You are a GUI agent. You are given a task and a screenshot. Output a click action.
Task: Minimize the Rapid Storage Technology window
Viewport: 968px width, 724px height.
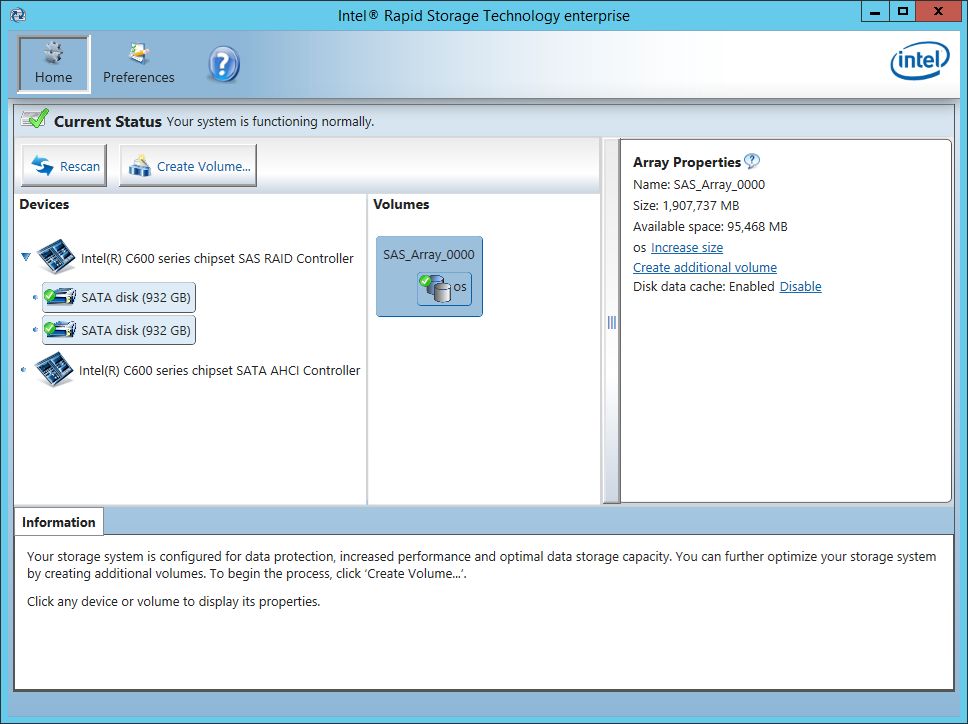tap(875, 11)
